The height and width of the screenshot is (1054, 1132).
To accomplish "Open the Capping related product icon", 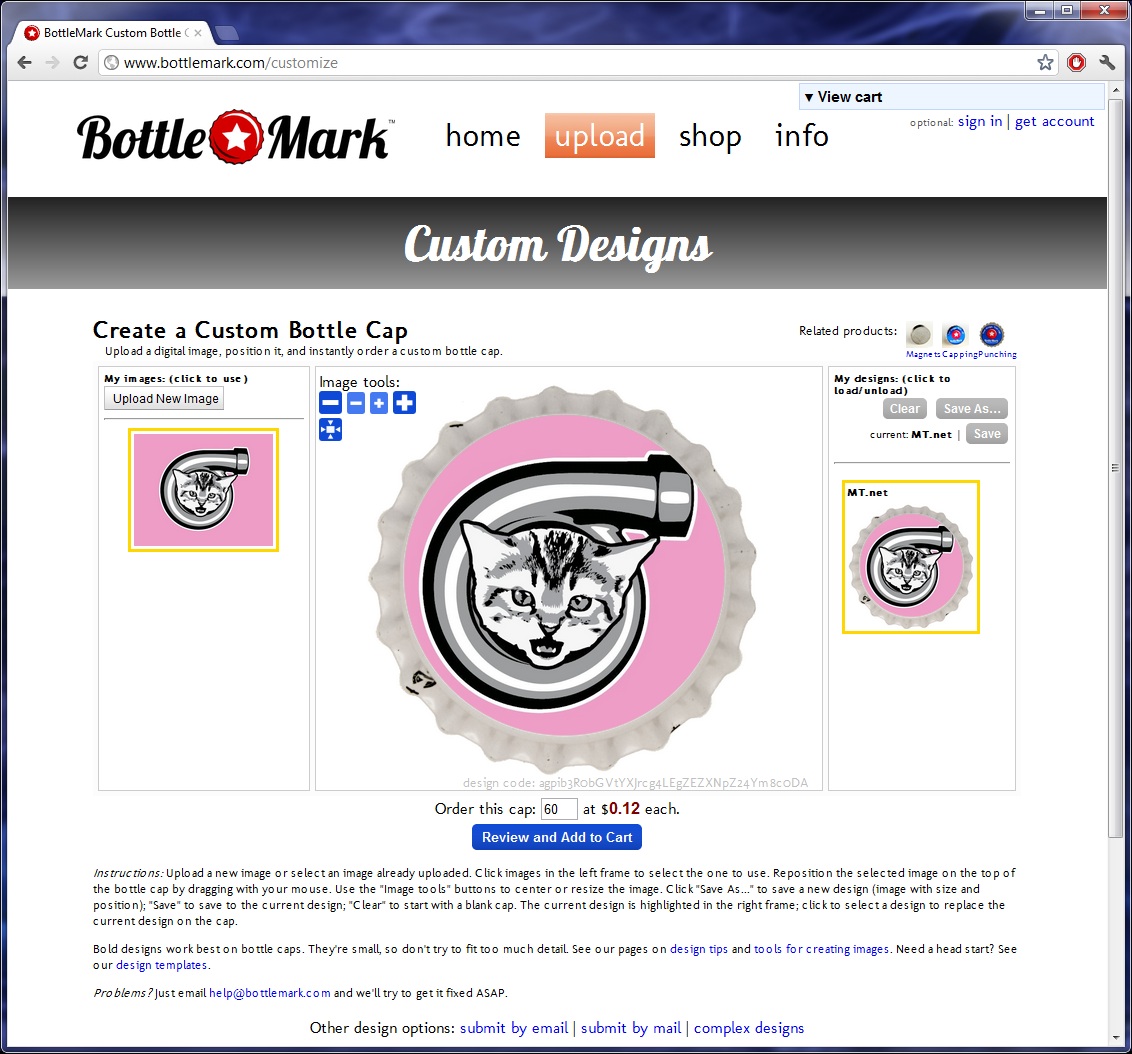I will (x=955, y=334).
